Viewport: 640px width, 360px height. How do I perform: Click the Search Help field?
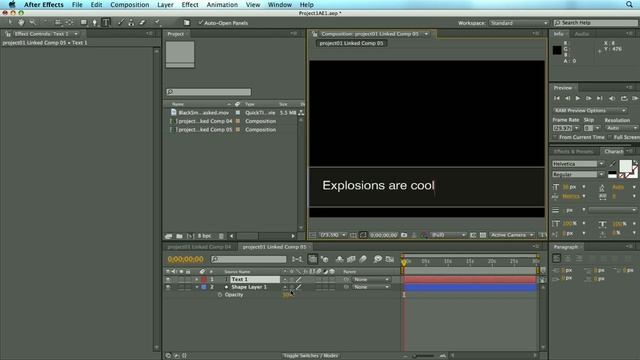(x=596, y=22)
